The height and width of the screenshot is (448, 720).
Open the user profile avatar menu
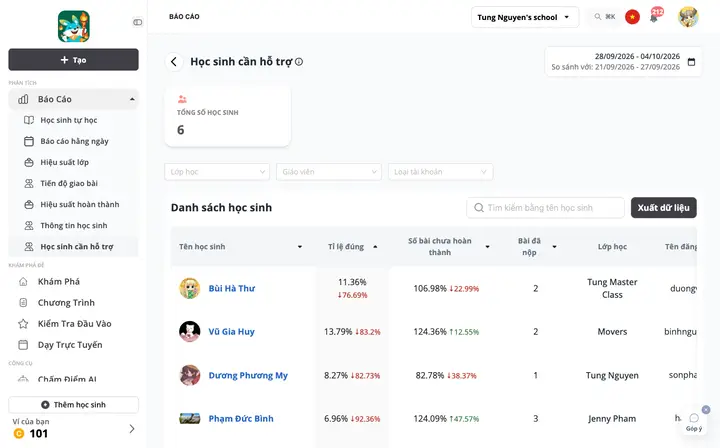click(x=688, y=17)
